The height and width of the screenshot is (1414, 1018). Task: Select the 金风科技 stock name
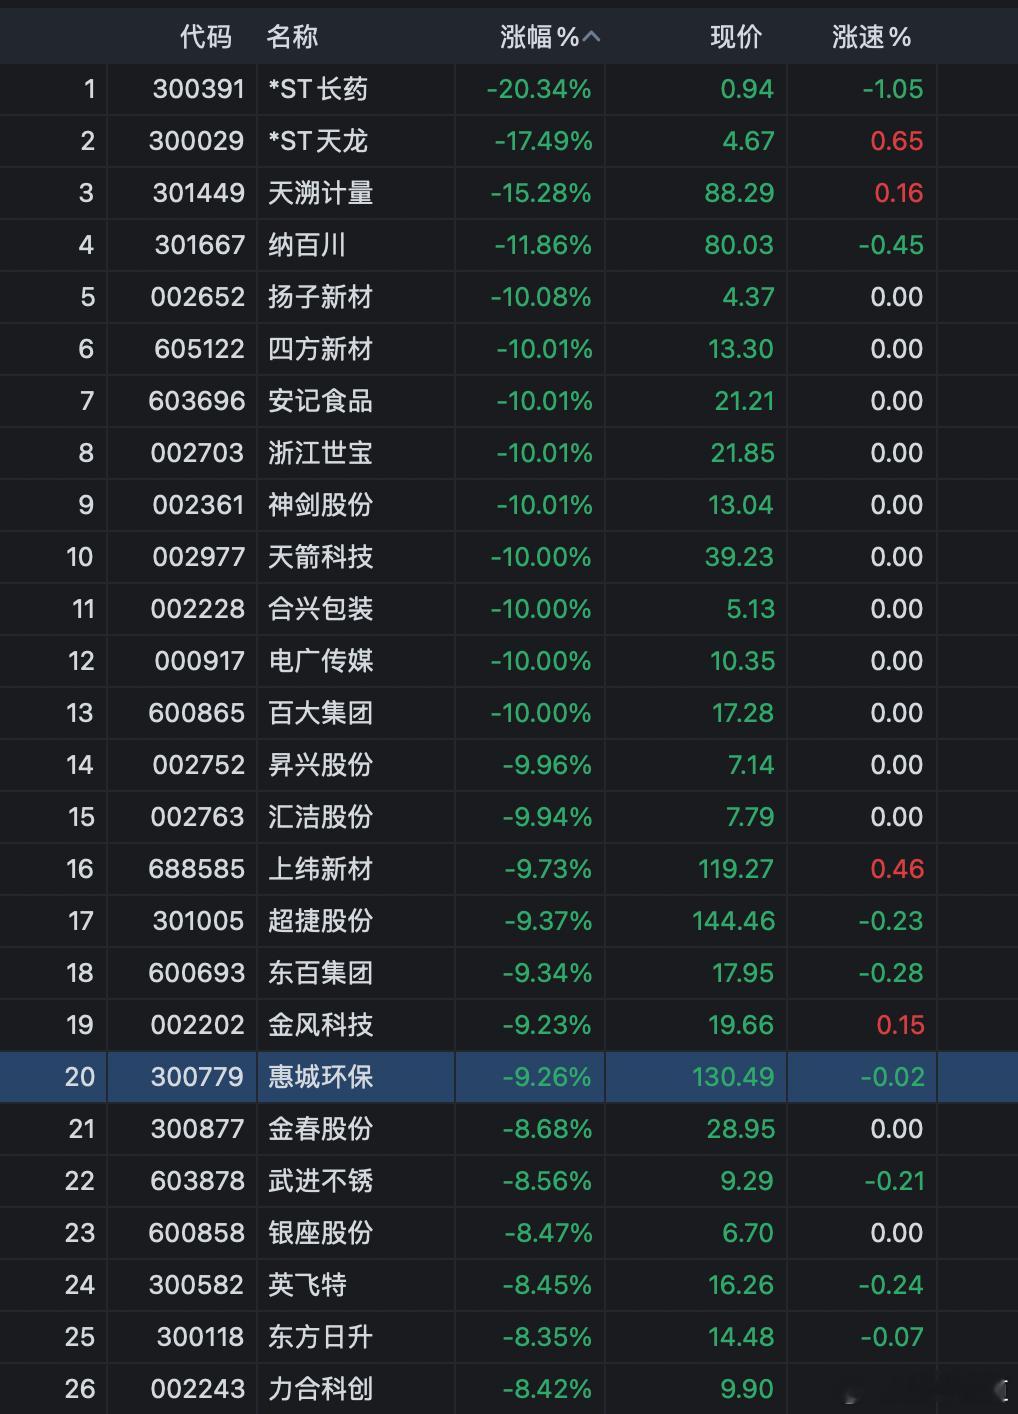coord(320,1025)
